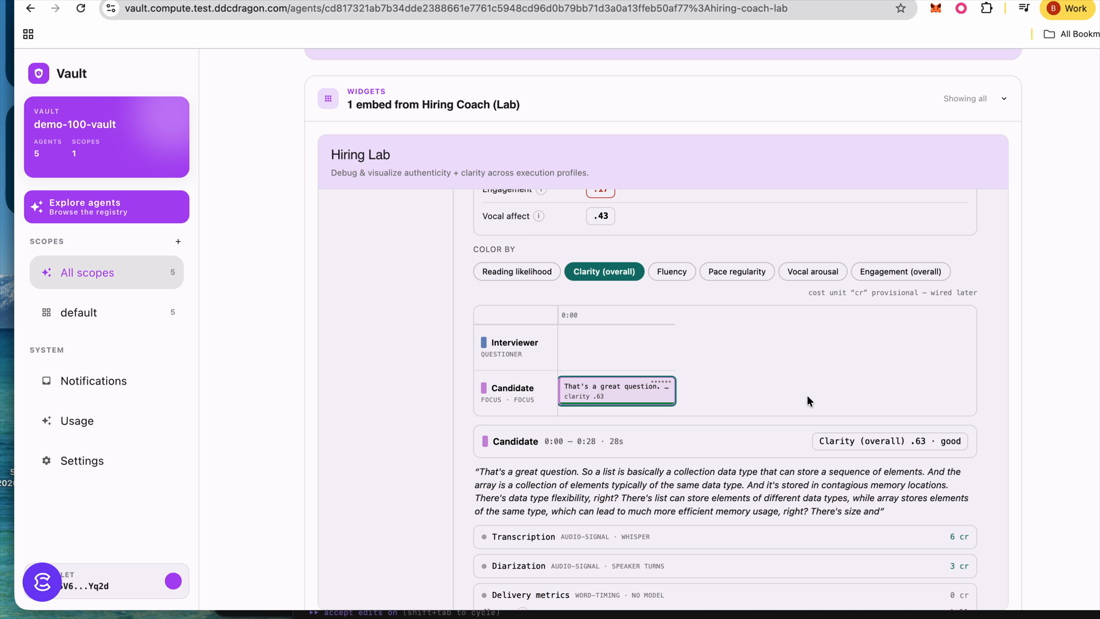Screen dimensions: 1100x619
Task: Show info for Vocal affect
Action: click(539, 216)
